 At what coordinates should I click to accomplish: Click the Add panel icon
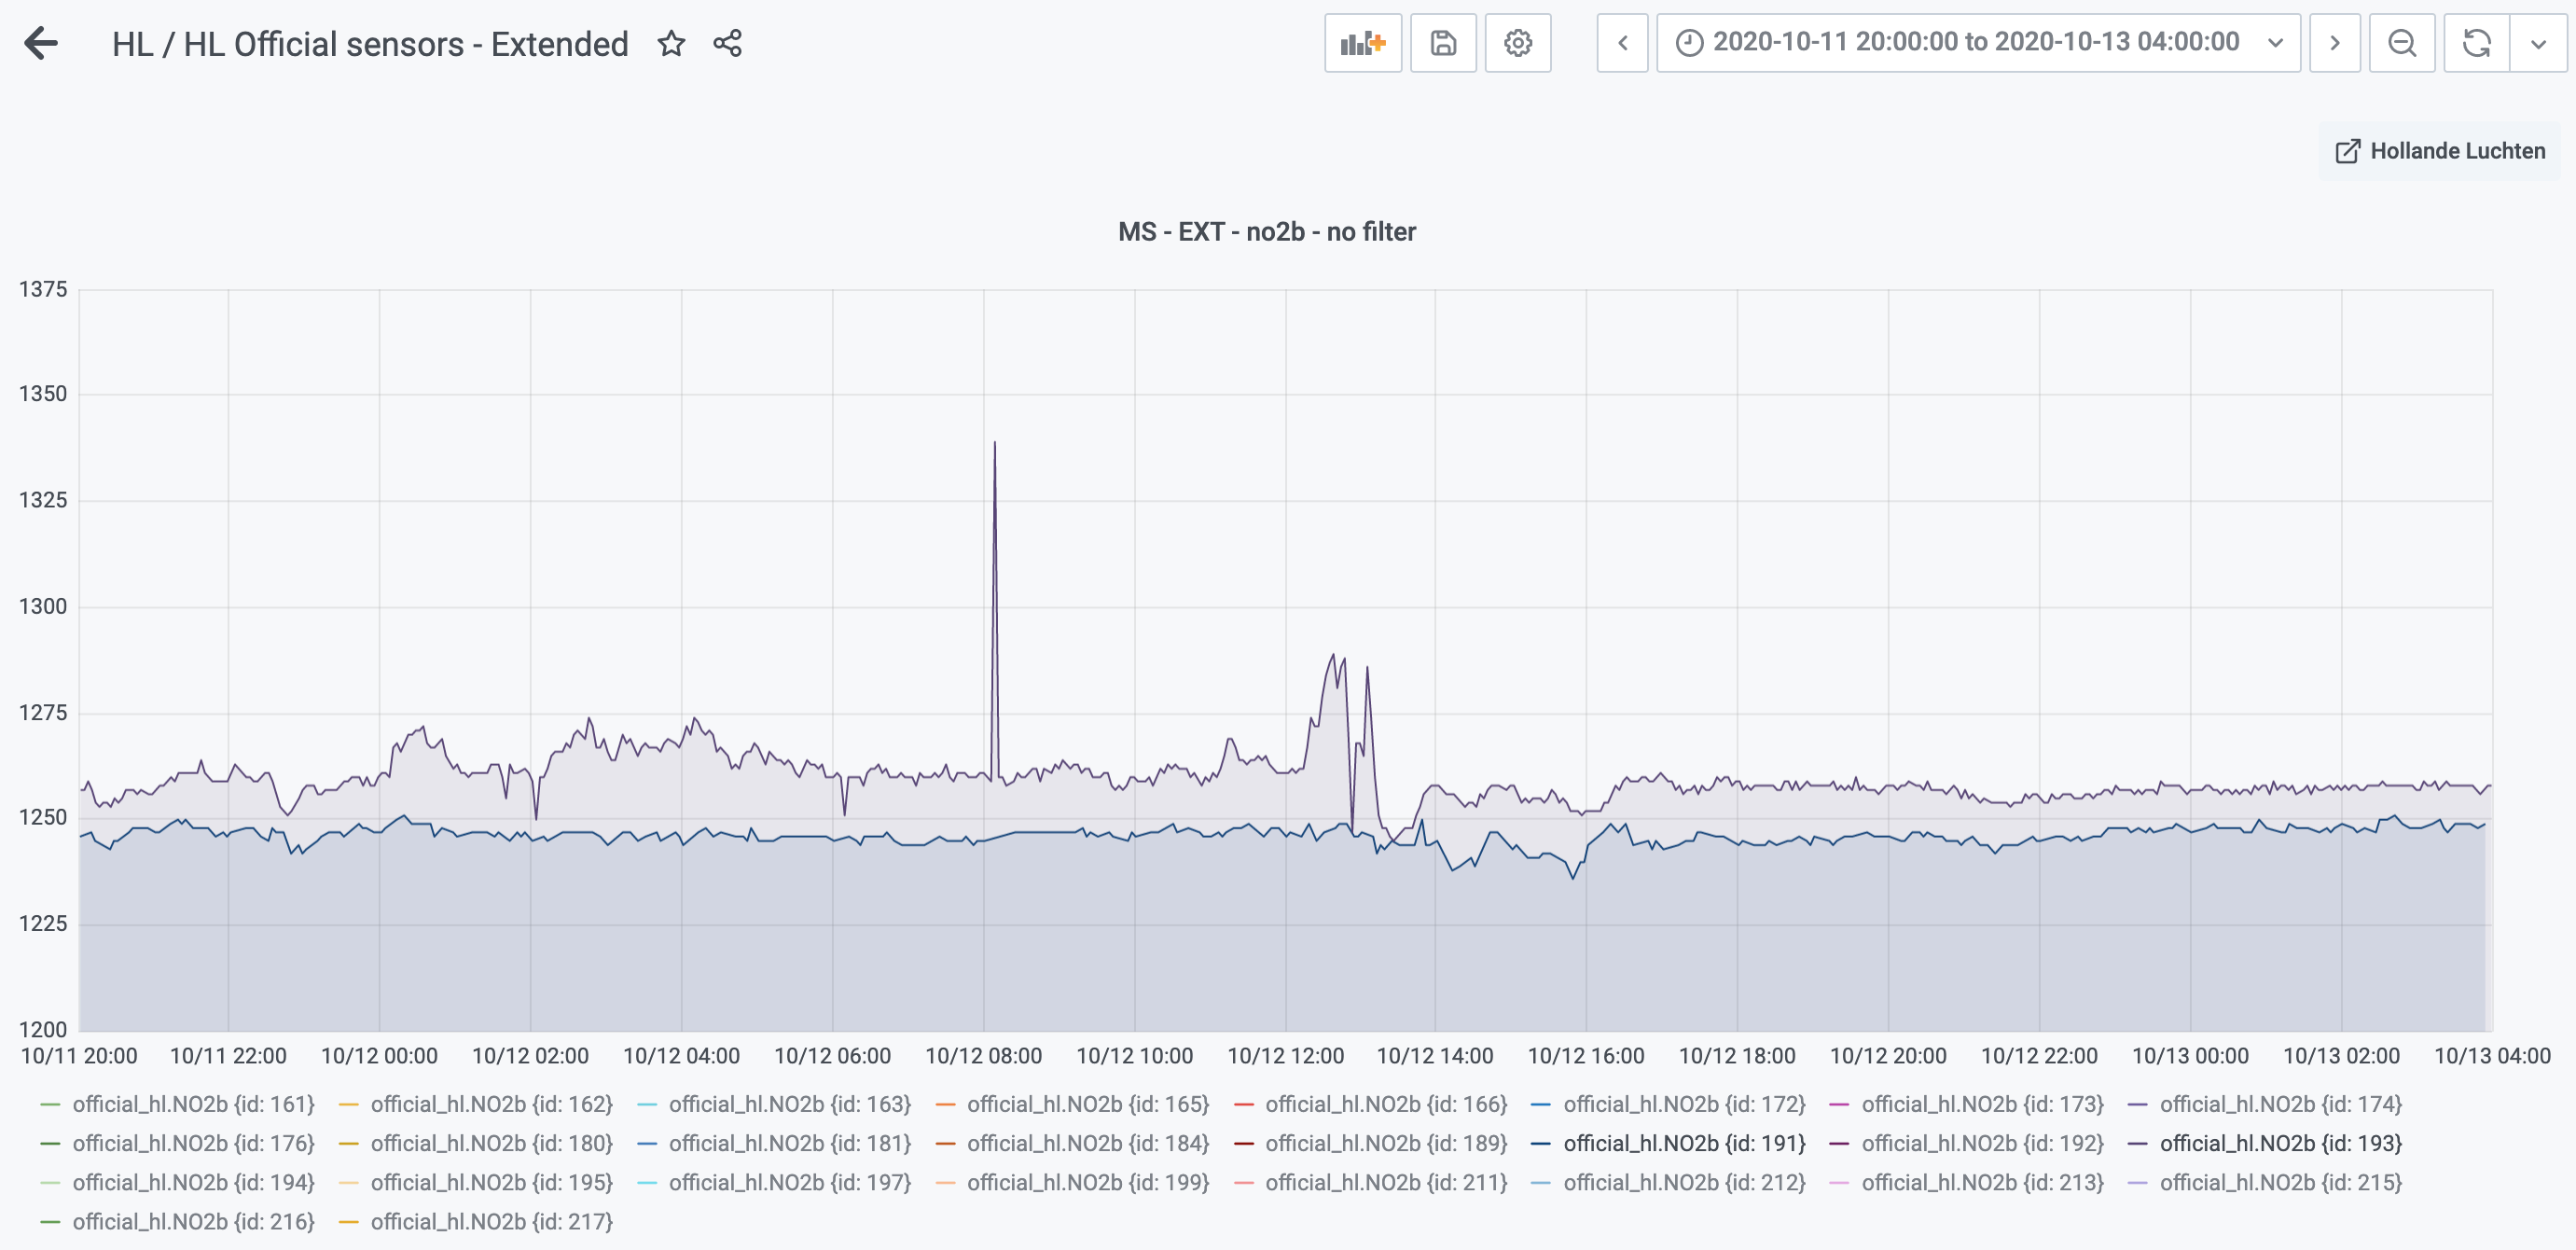click(x=1362, y=43)
